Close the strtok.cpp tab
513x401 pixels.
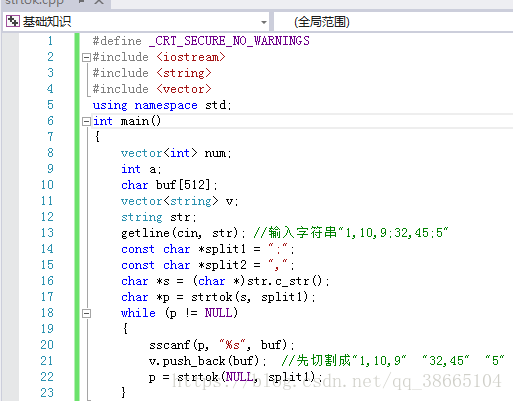pos(99,2)
